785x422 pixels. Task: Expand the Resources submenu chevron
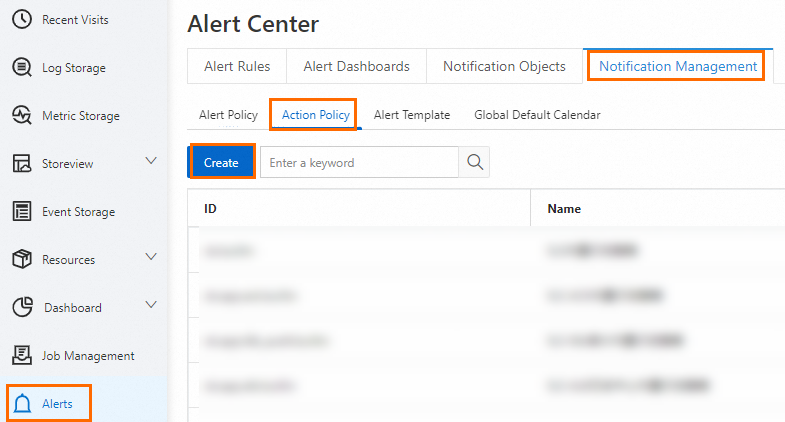[x=151, y=257]
